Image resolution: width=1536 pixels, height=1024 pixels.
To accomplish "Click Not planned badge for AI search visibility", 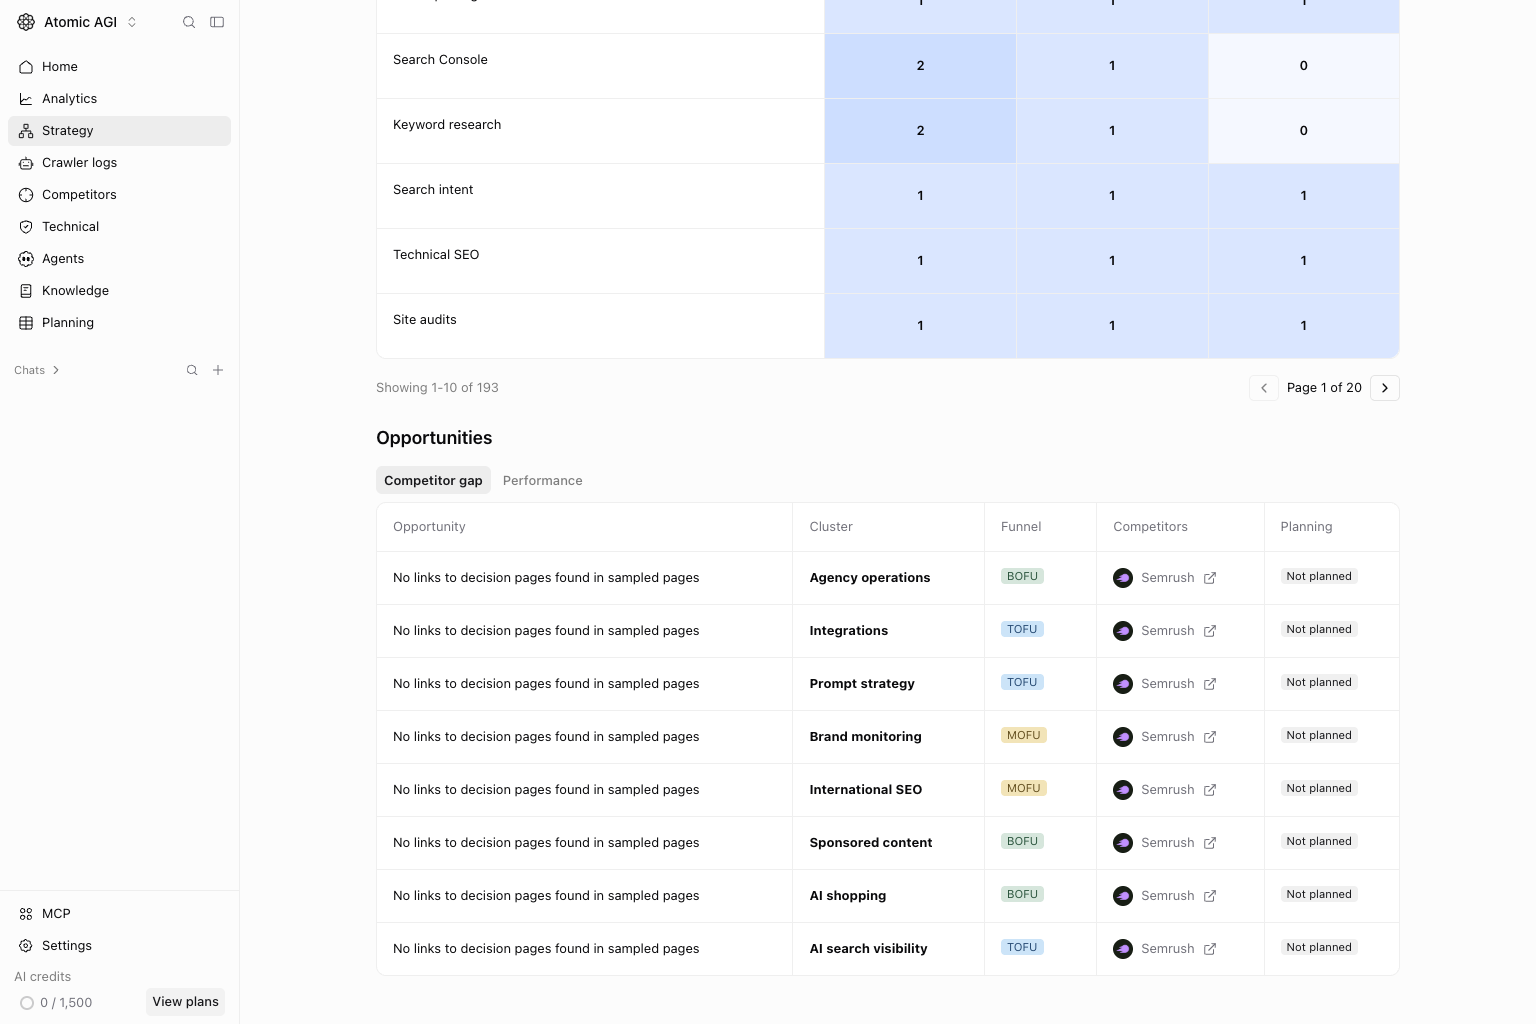I will [x=1319, y=948].
